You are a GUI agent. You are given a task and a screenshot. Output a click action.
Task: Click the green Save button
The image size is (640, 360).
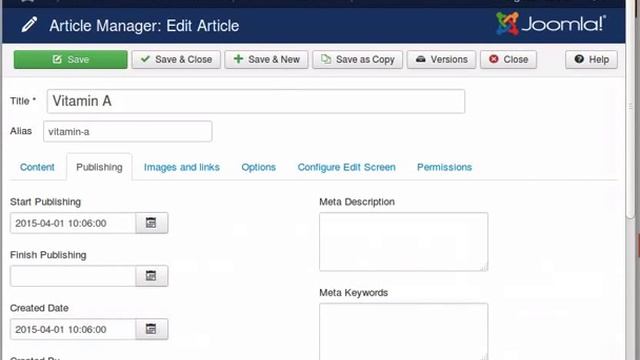coord(71,60)
